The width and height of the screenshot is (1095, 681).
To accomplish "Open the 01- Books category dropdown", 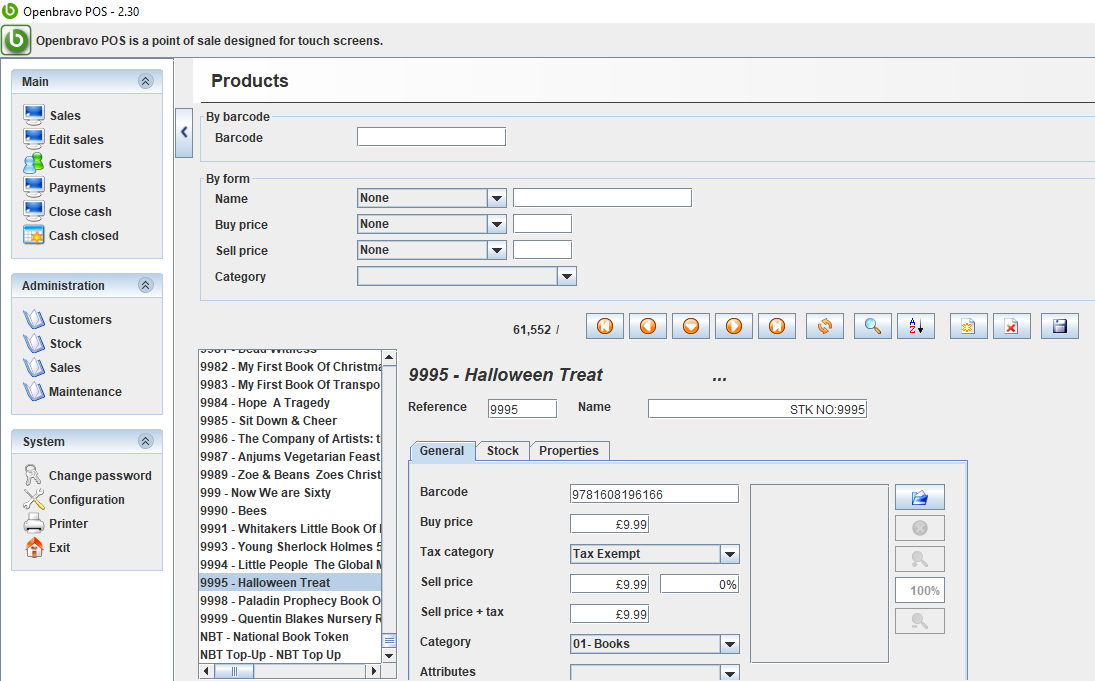I will coord(730,644).
